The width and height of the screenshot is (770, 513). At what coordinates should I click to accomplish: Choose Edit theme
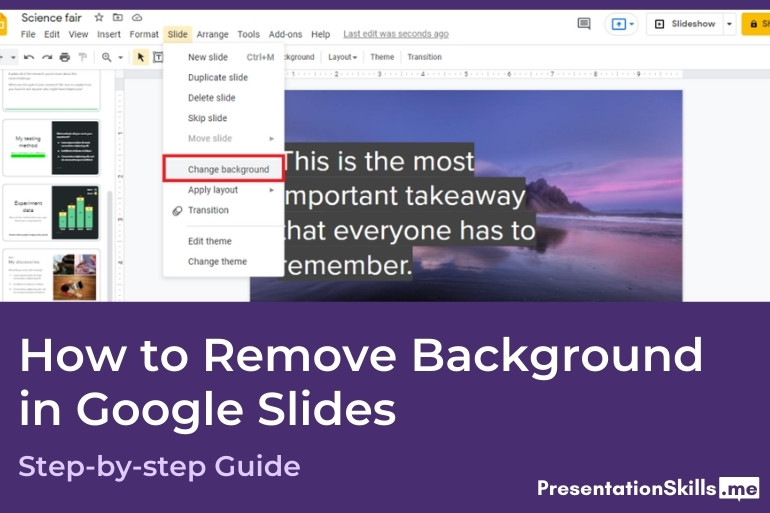(x=224, y=241)
